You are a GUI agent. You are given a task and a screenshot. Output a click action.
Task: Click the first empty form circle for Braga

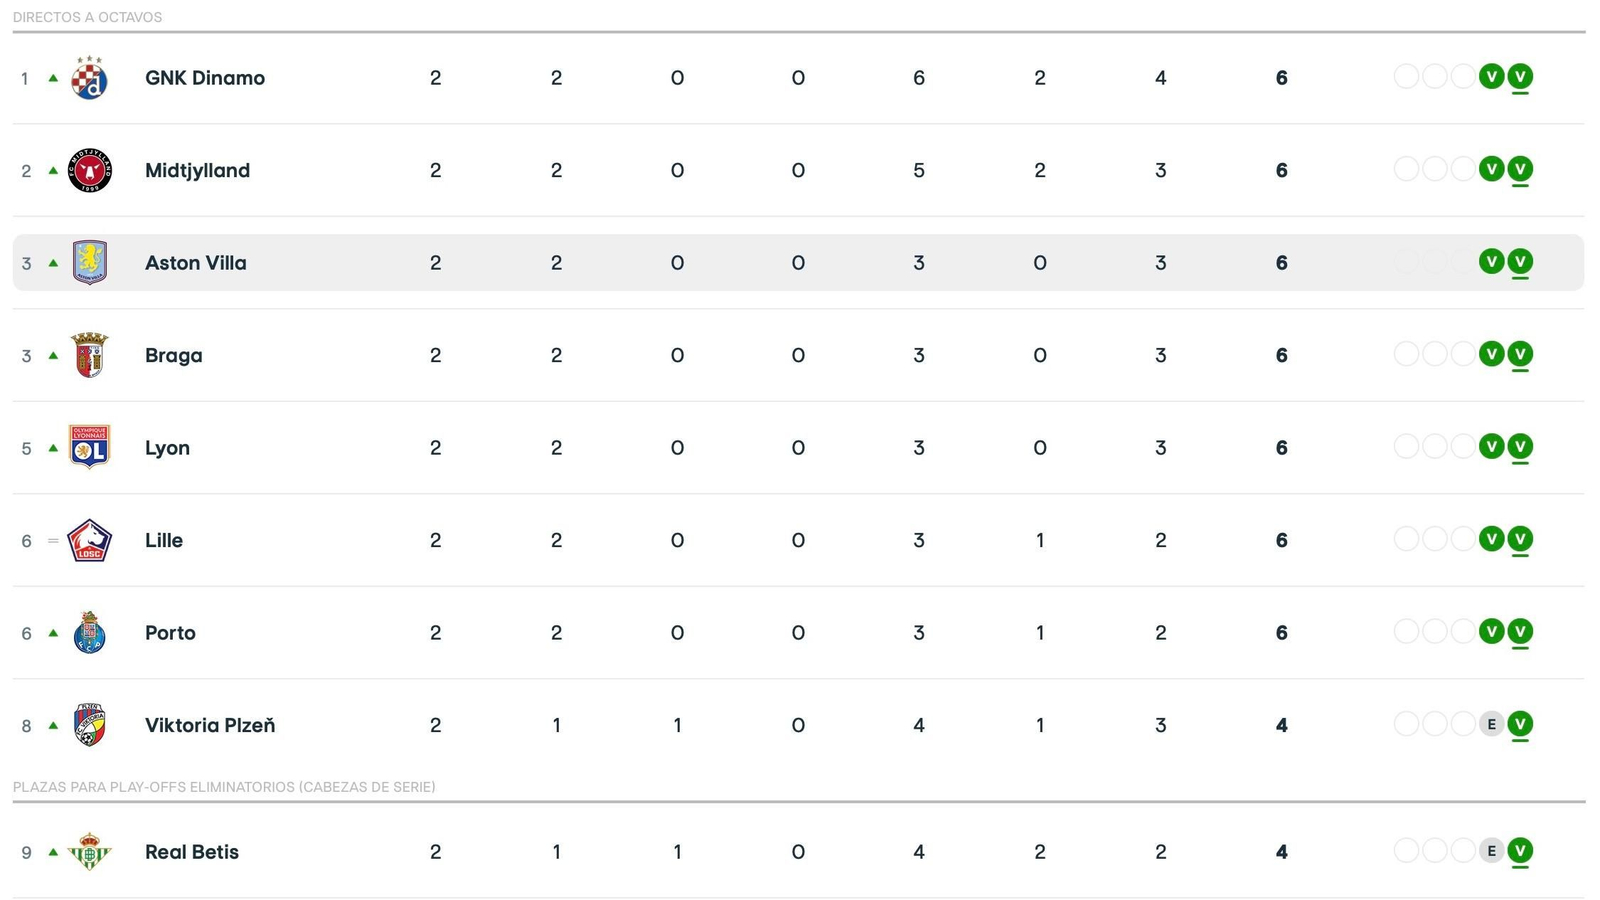pyautogui.click(x=1406, y=354)
